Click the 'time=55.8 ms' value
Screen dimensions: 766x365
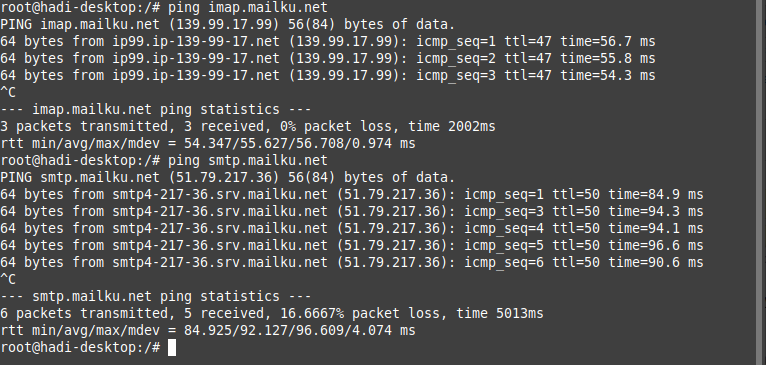pos(608,59)
